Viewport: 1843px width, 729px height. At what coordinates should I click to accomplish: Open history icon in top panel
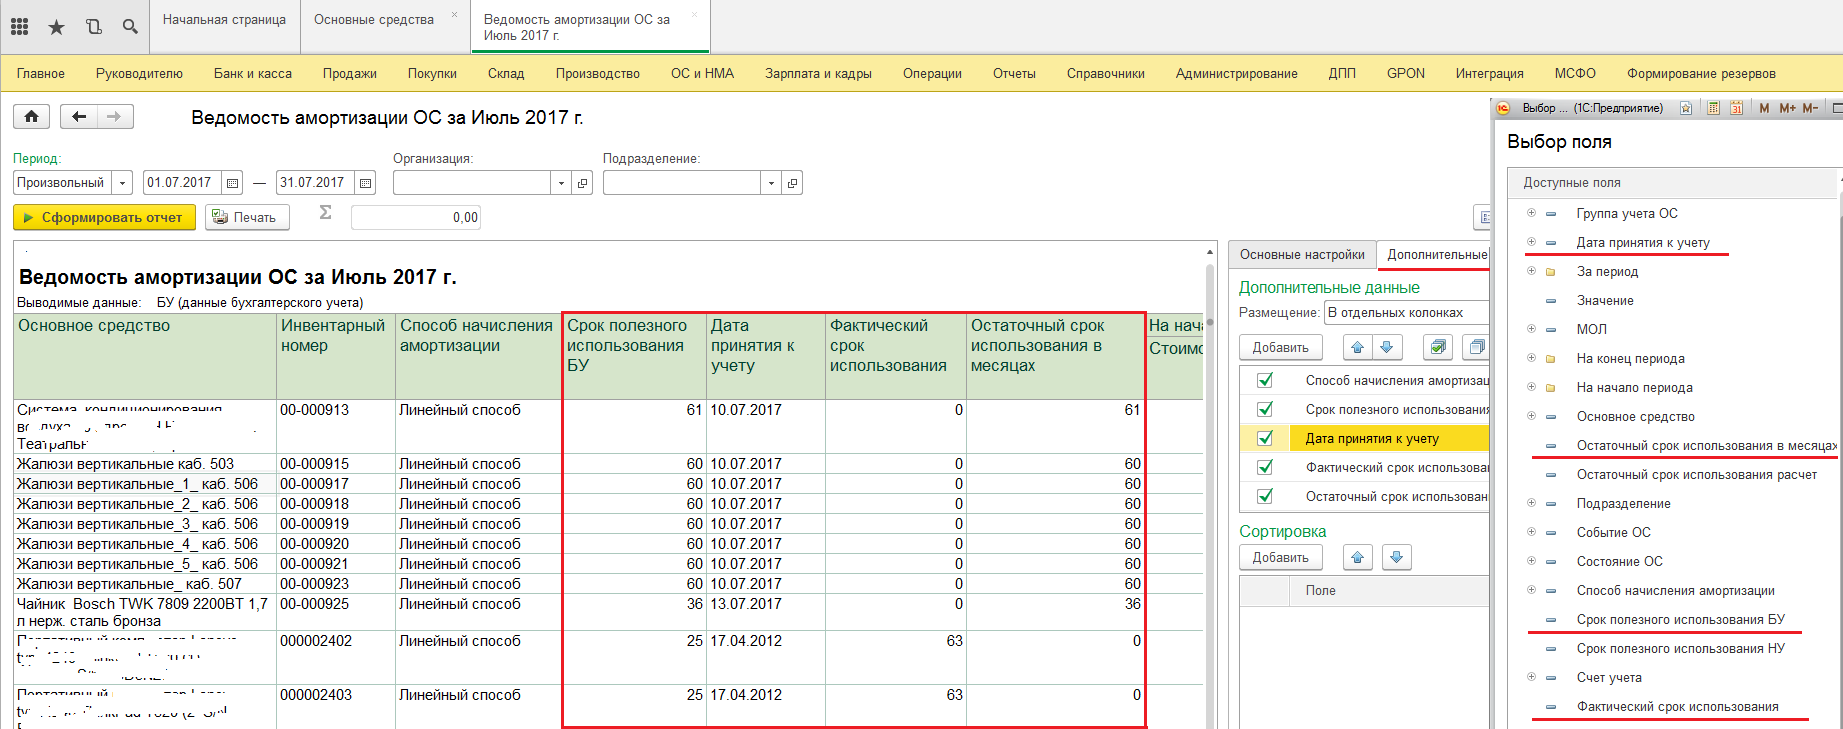[93, 27]
